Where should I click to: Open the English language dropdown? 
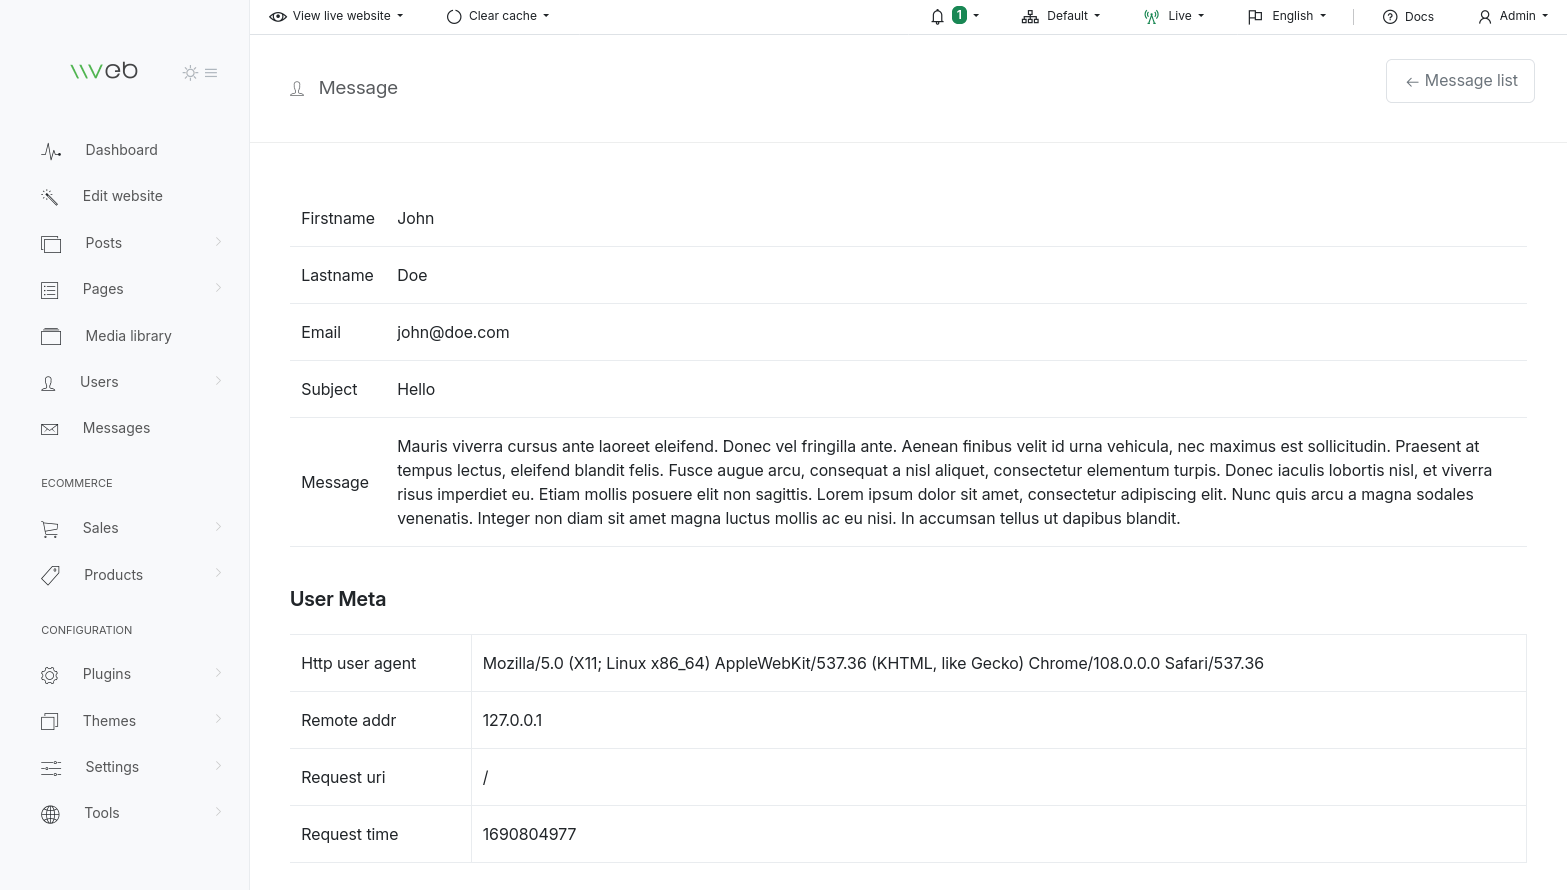pyautogui.click(x=1287, y=16)
